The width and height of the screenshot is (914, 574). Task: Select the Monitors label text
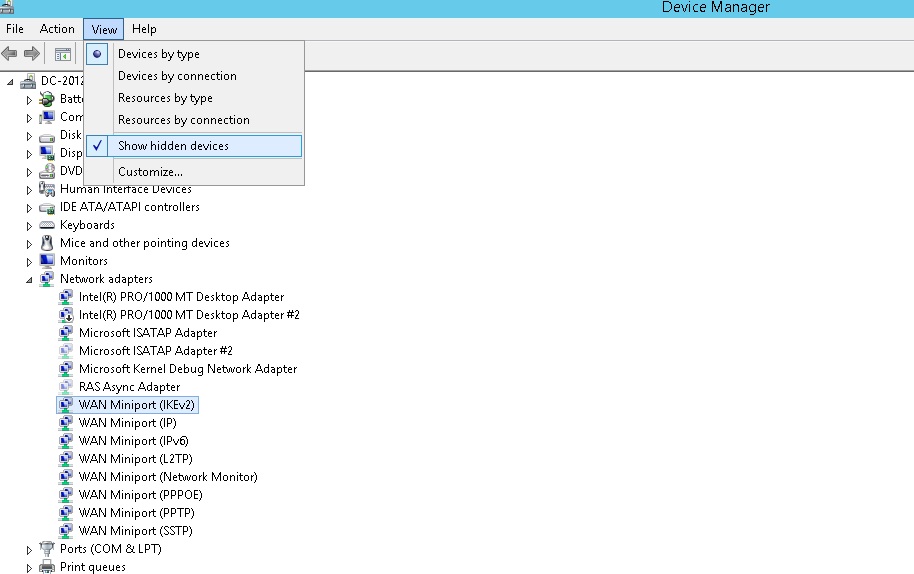point(84,260)
